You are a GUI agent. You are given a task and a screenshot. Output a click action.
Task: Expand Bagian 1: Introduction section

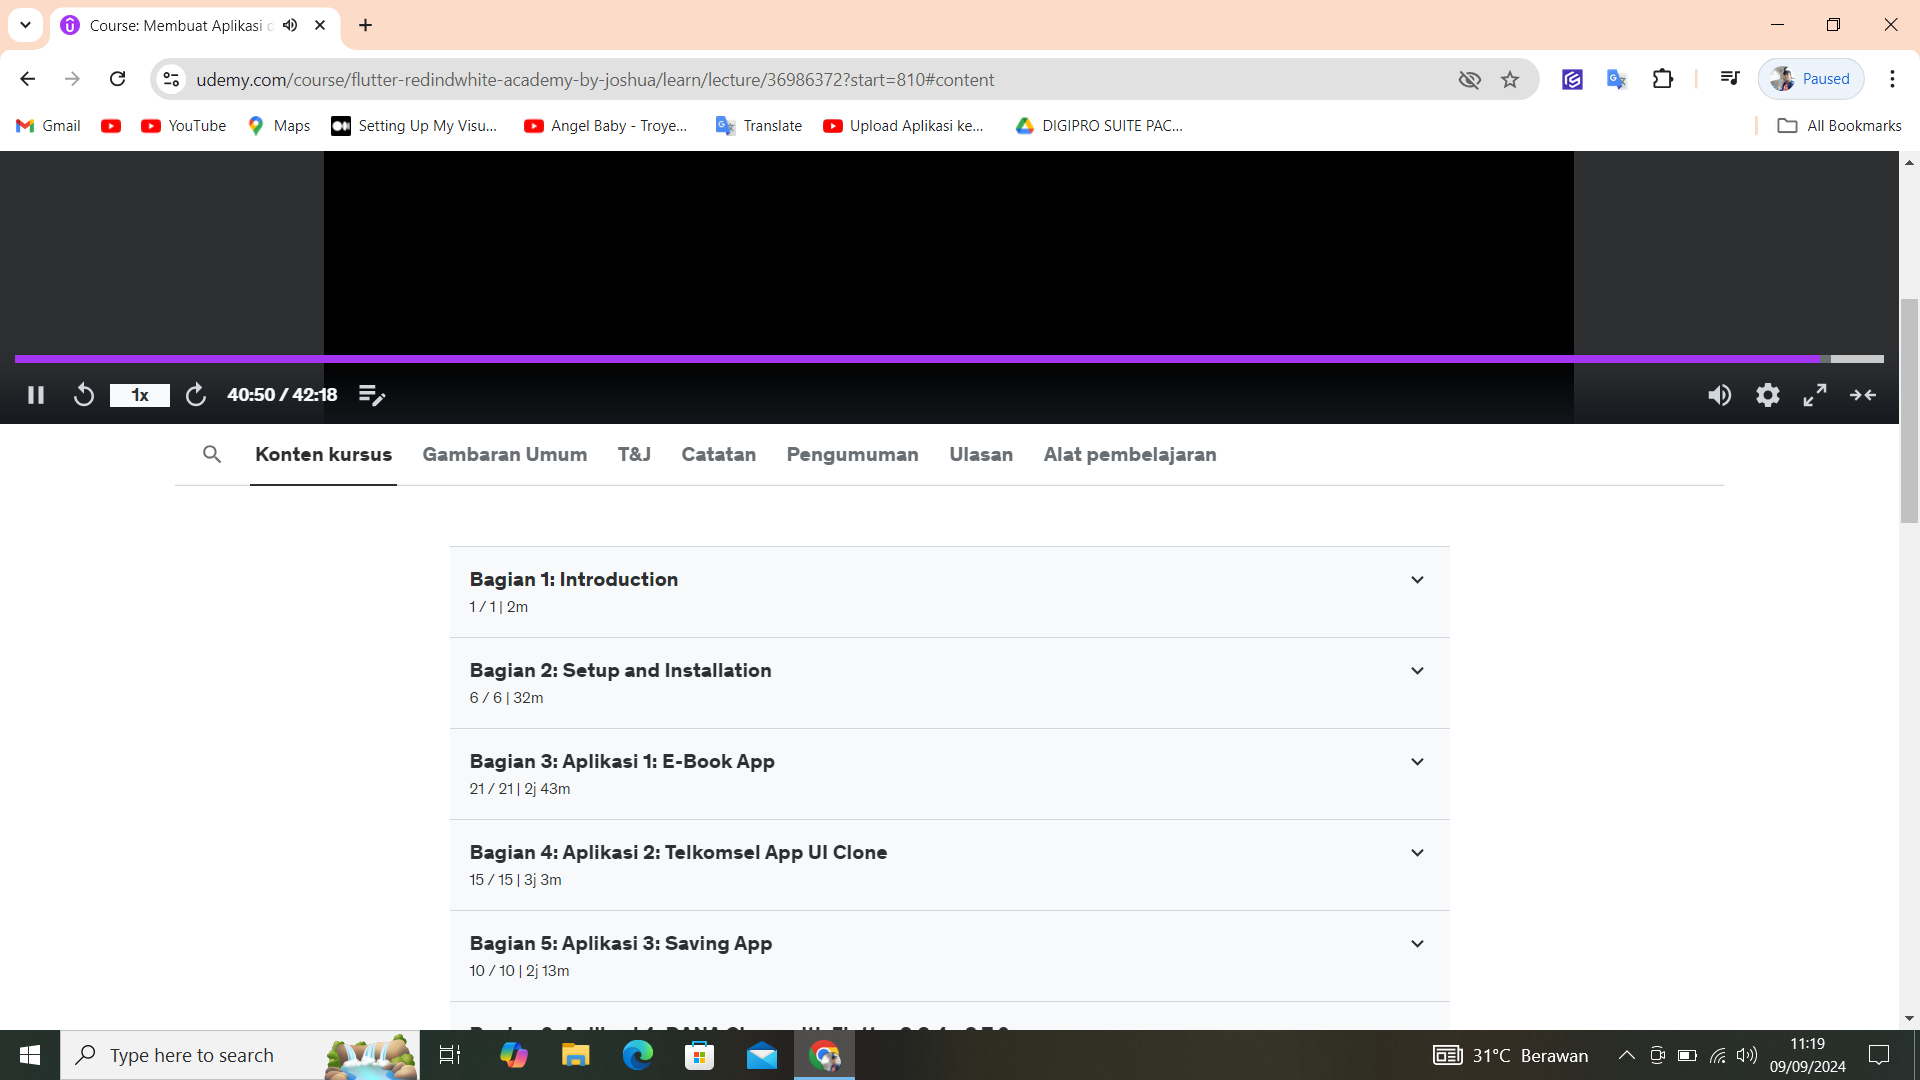pos(1416,580)
